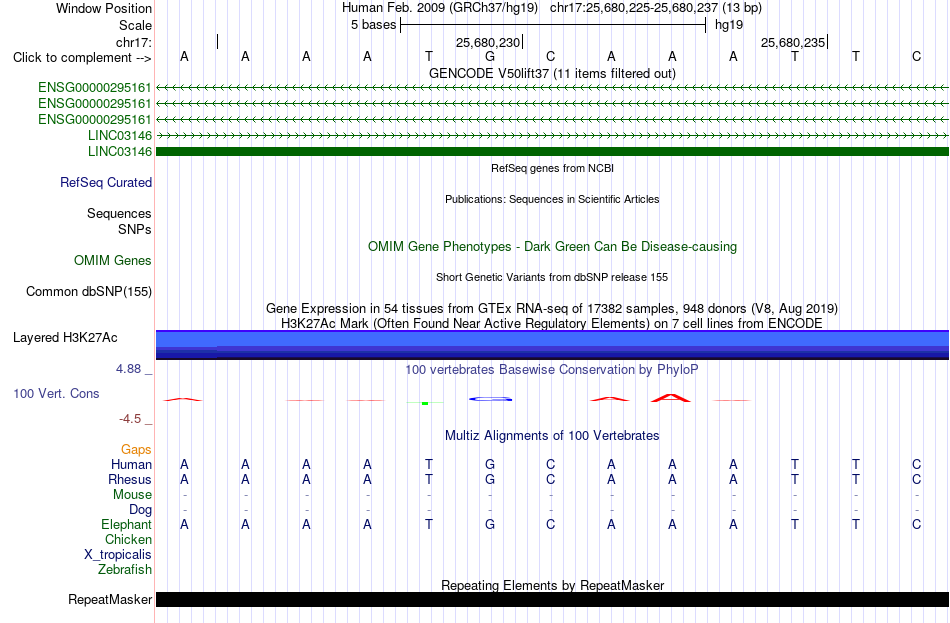Open the RefSeq Curated track label
950x623 pixels.
(x=106, y=182)
